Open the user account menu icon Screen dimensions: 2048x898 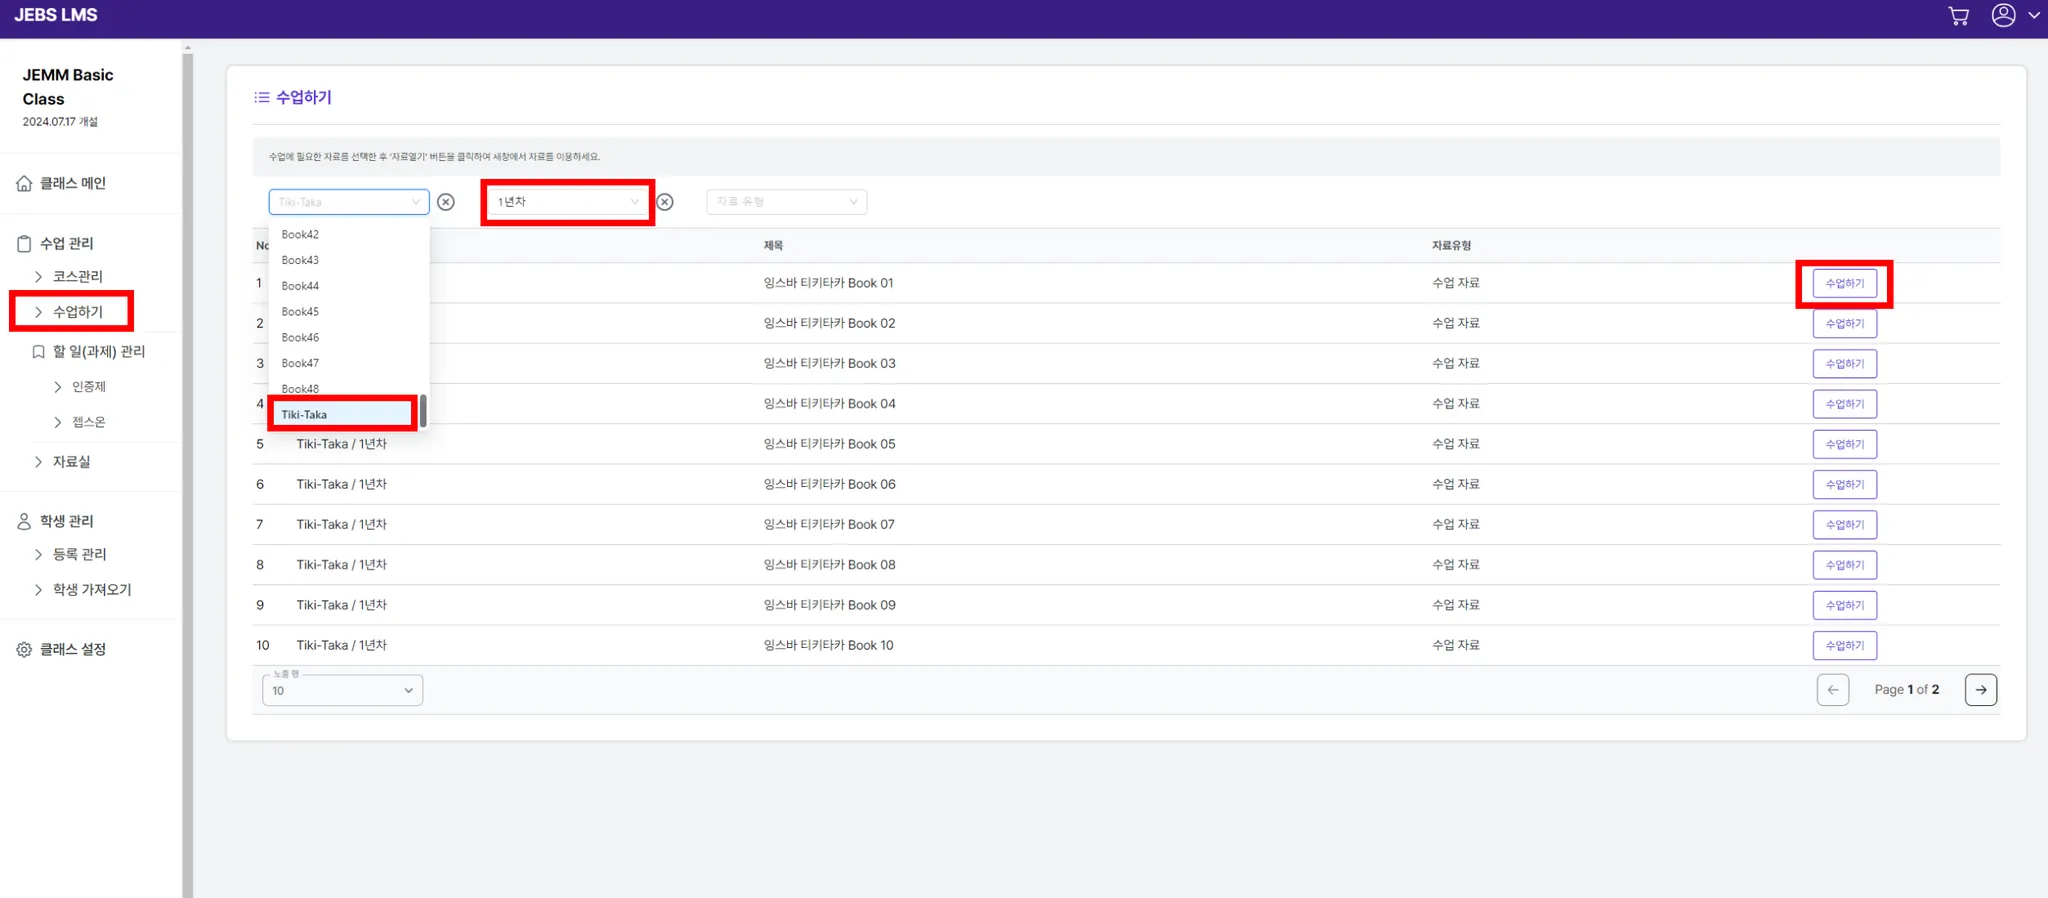(x=2003, y=15)
